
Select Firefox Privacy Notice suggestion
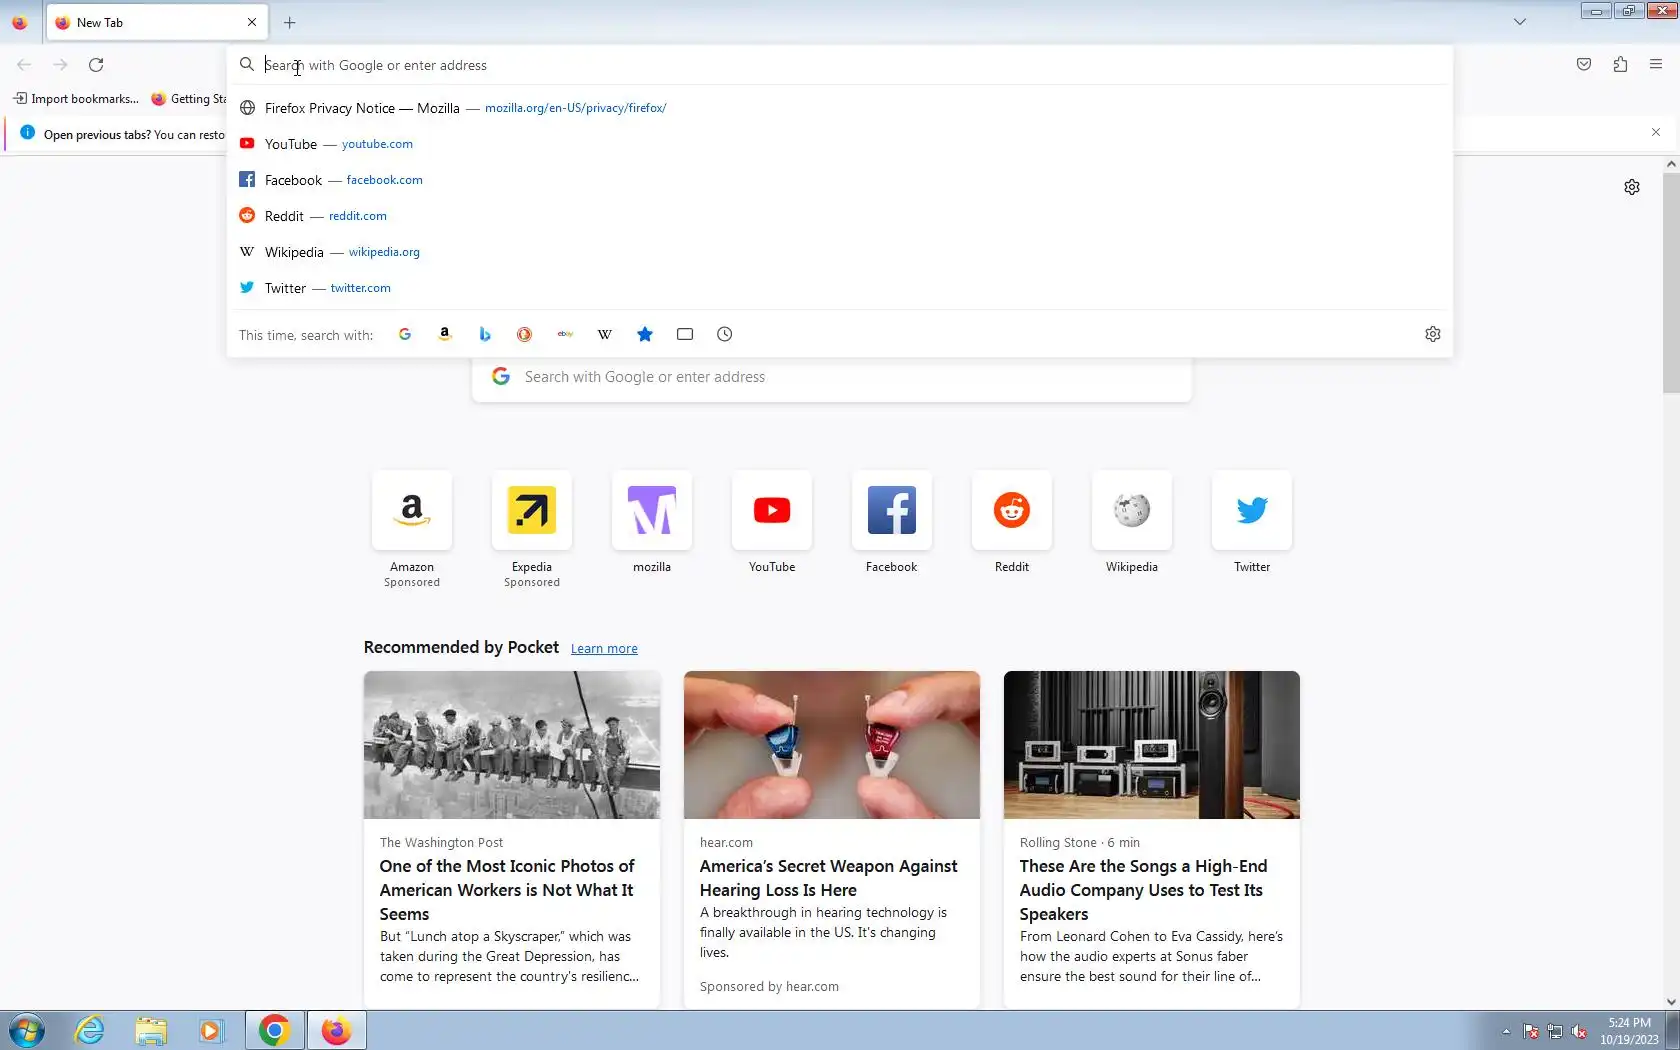(x=840, y=108)
